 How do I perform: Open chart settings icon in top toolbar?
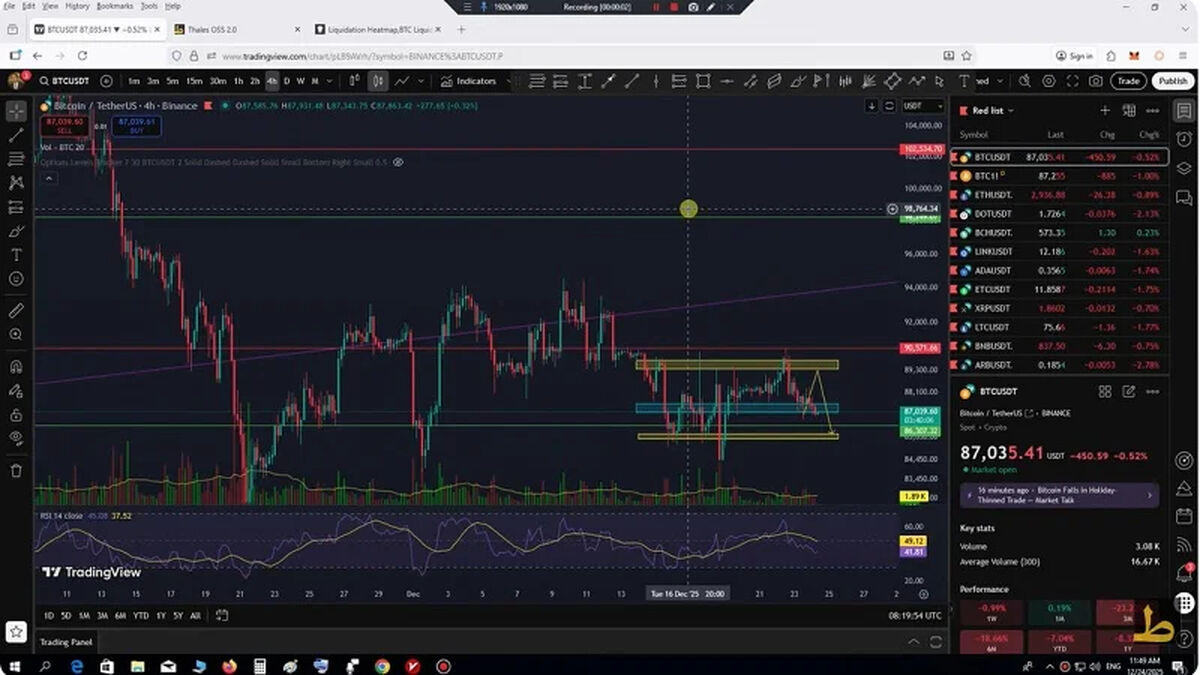pyautogui.click(x=1048, y=81)
